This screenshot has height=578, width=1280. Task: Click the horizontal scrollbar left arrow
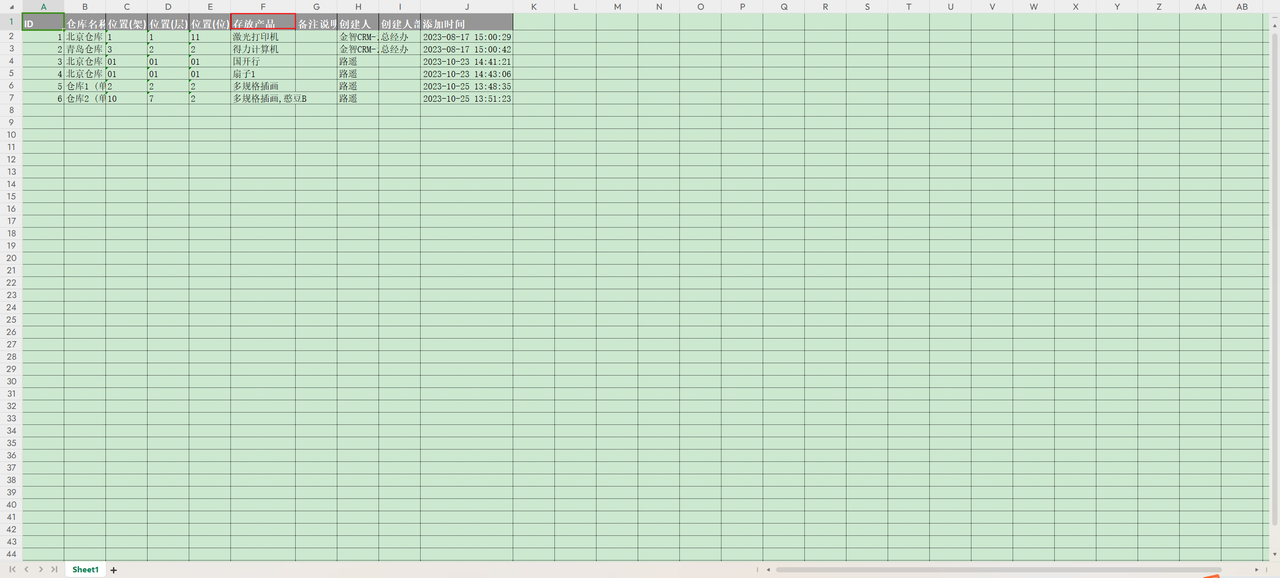click(x=767, y=569)
